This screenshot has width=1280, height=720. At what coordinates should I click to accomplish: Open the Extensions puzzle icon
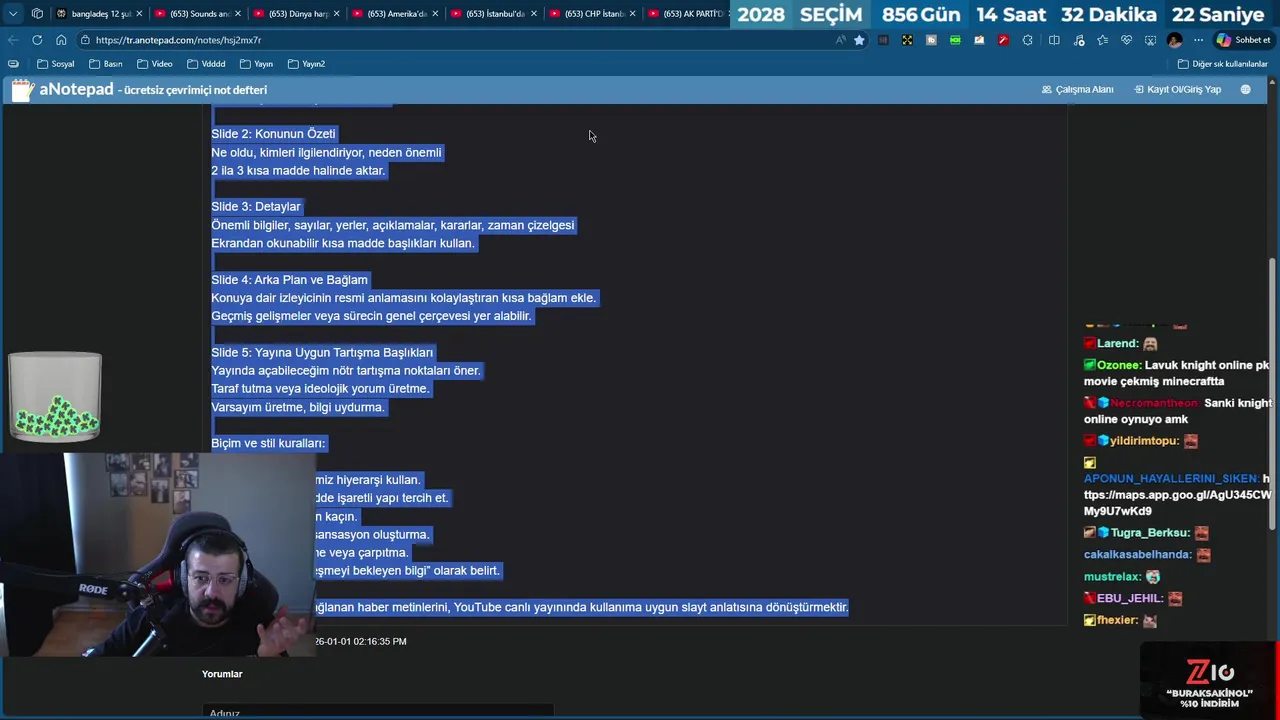coord(1027,40)
